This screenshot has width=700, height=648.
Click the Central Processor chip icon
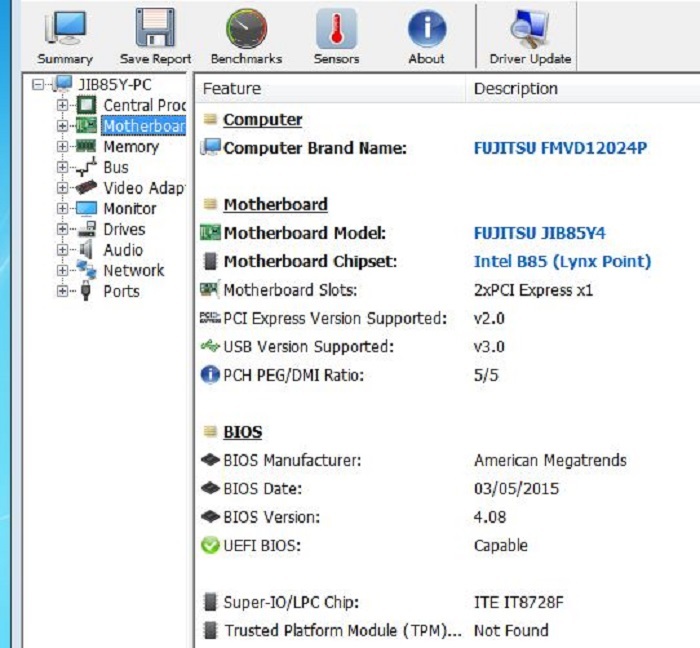[86, 105]
